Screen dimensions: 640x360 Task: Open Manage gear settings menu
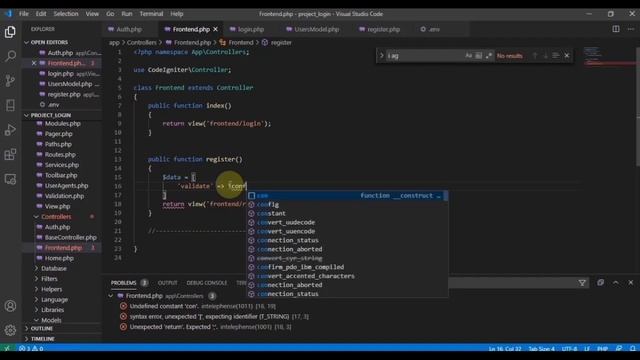tap(10, 330)
